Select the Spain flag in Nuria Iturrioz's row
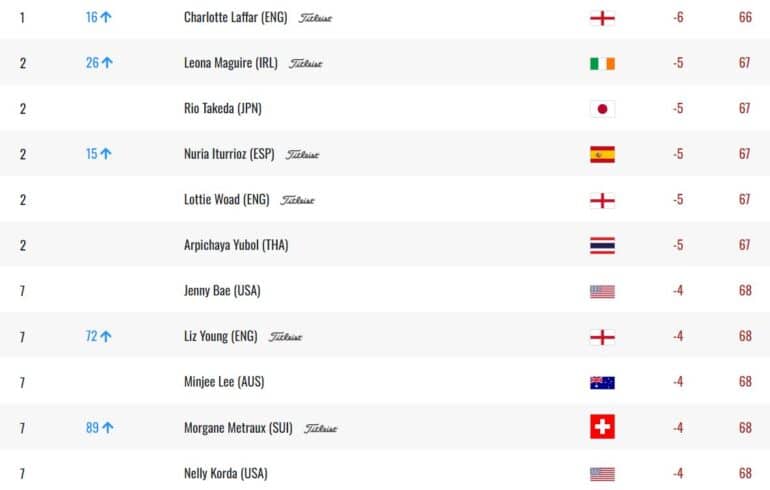This screenshot has width=770, height=490. point(602,155)
